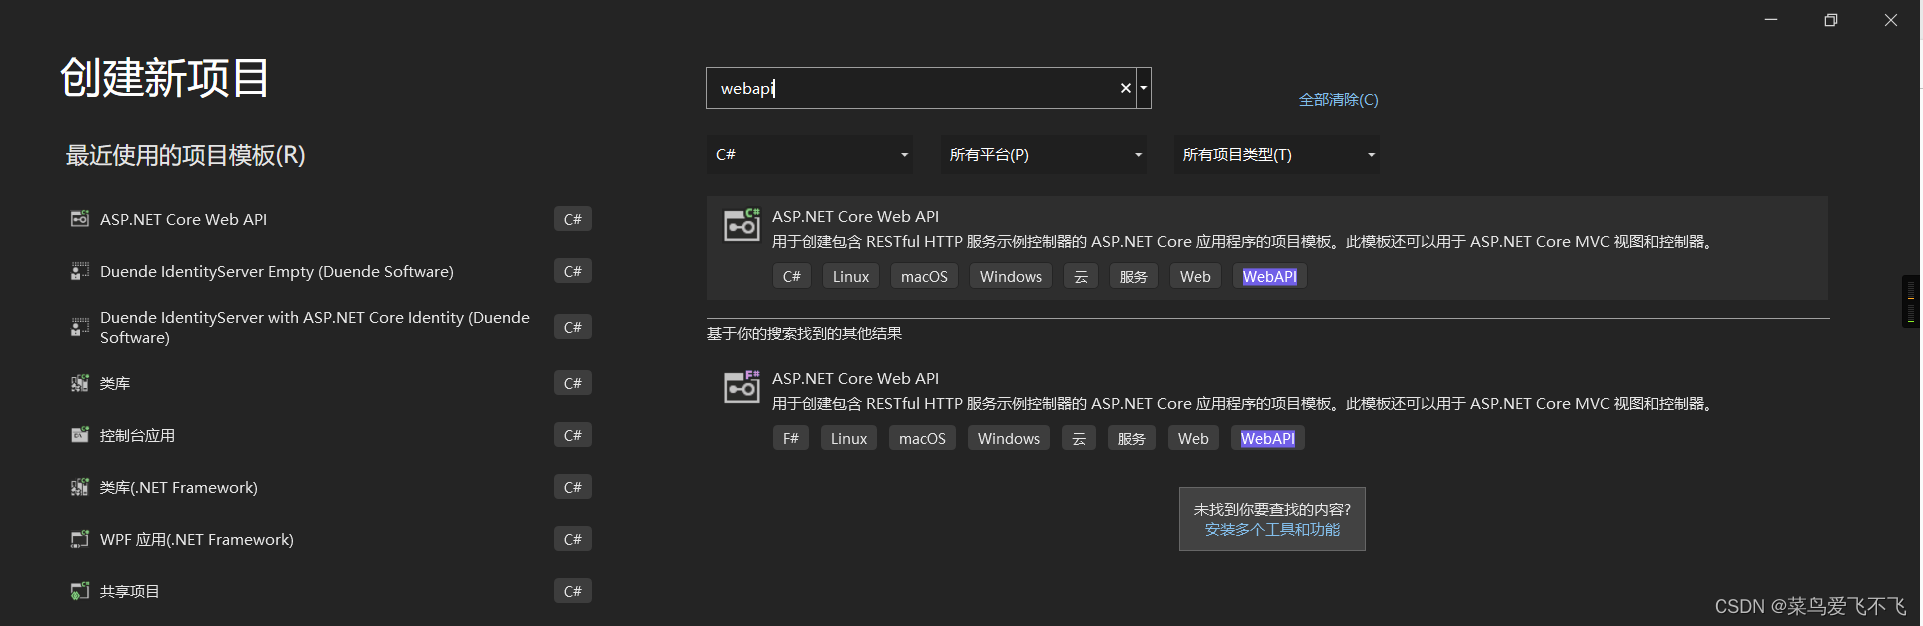Click the ASP.NET Core Web API recent template icon
Image resolution: width=1923 pixels, height=626 pixels.
[80, 219]
